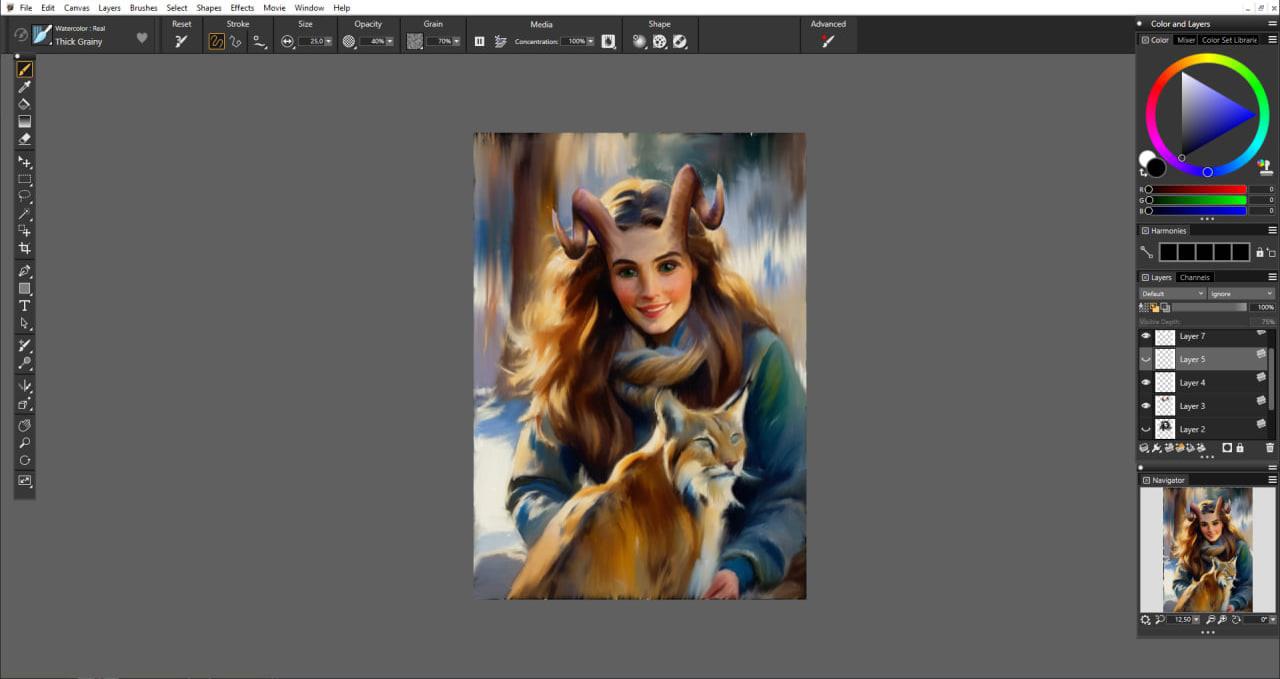Click the Advanced brush controls icon

coord(827,41)
